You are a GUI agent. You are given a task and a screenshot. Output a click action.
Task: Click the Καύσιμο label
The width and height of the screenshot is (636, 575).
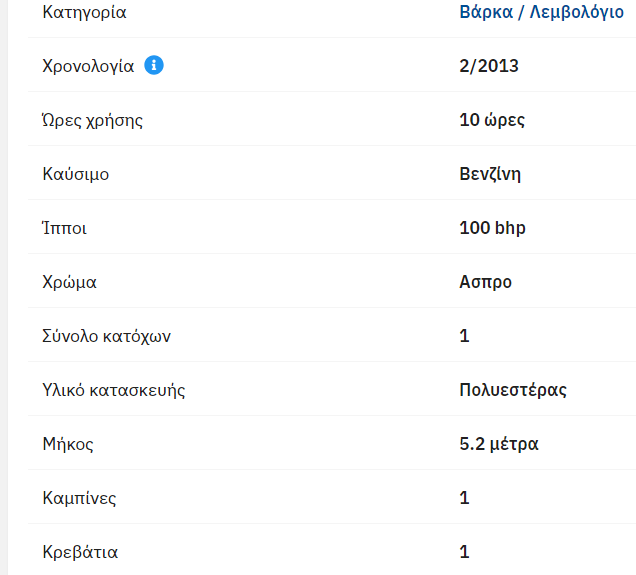pos(75,175)
